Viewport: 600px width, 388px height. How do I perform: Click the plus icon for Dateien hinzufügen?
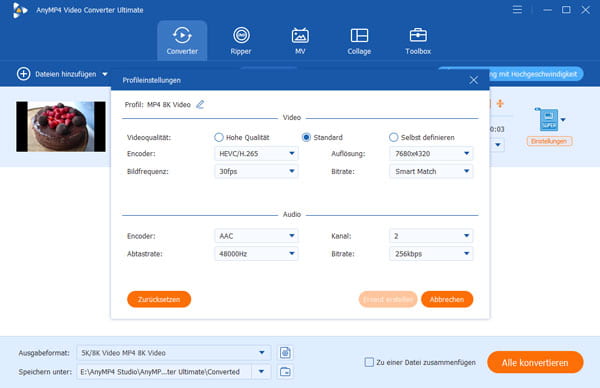(x=23, y=74)
